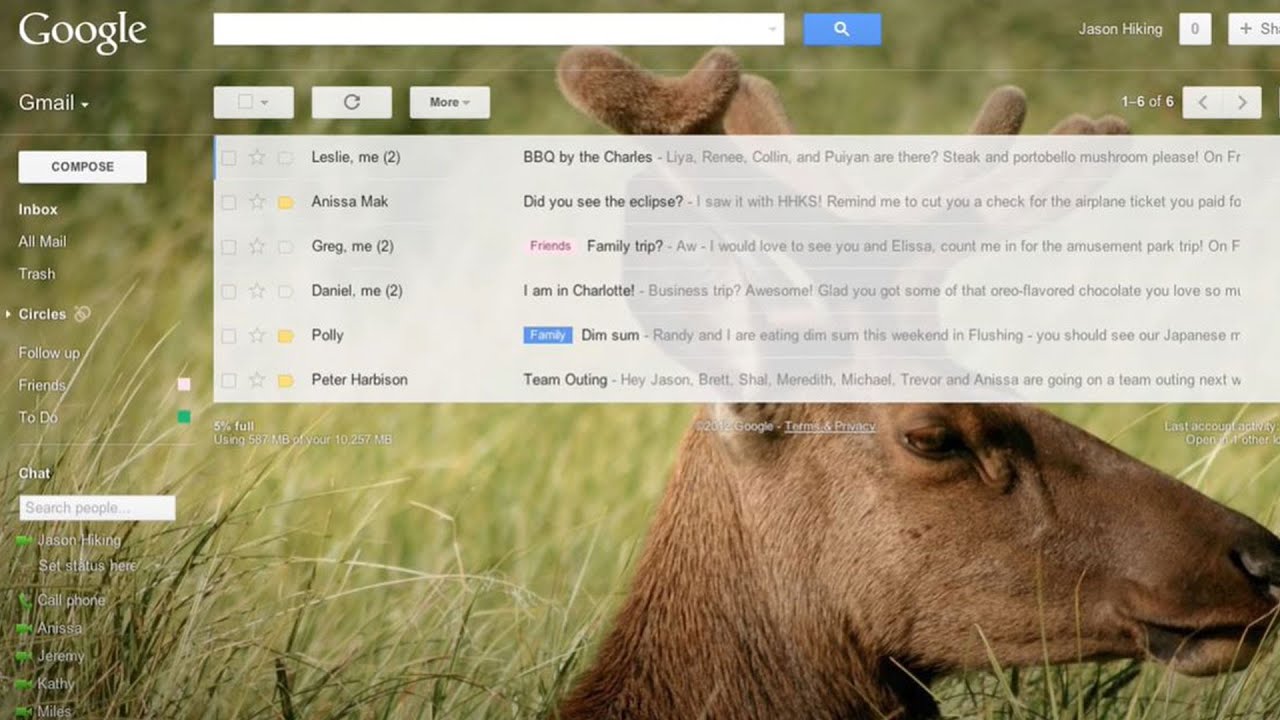Select the Greg, me (2) email checkbox
This screenshot has width=1280, height=720.
coord(229,247)
